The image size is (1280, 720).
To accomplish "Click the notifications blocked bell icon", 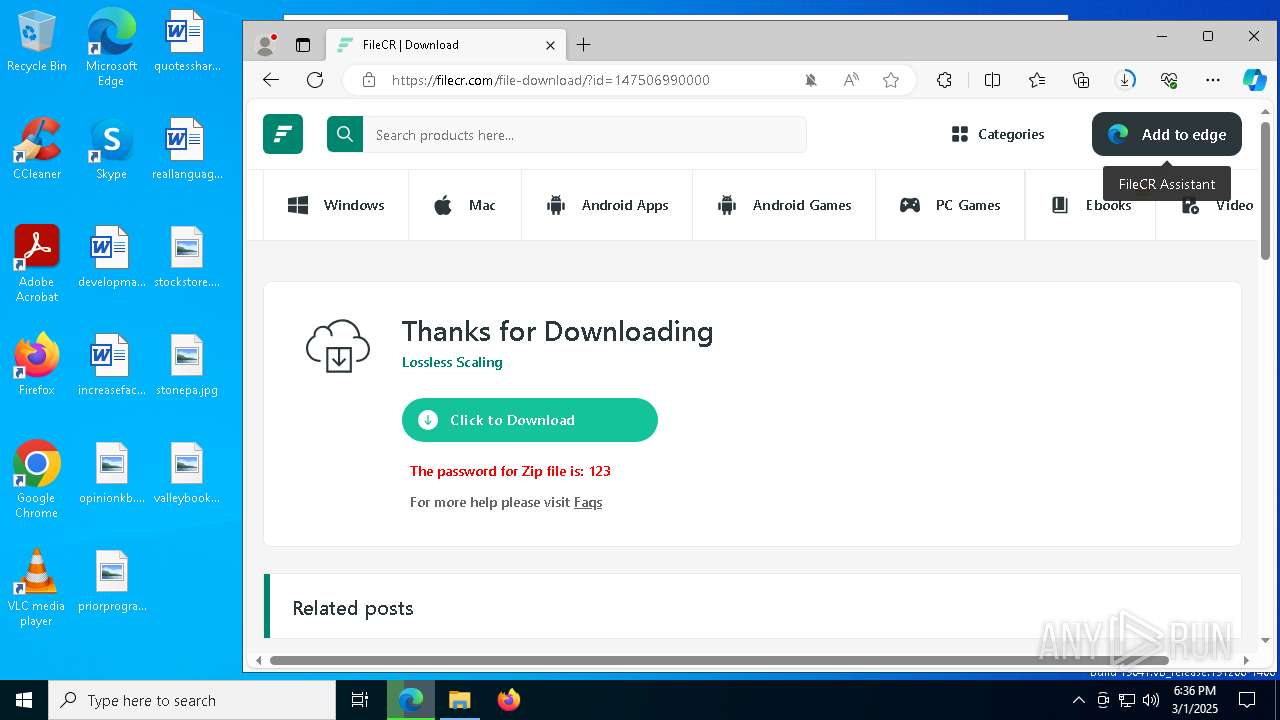I will (811, 80).
